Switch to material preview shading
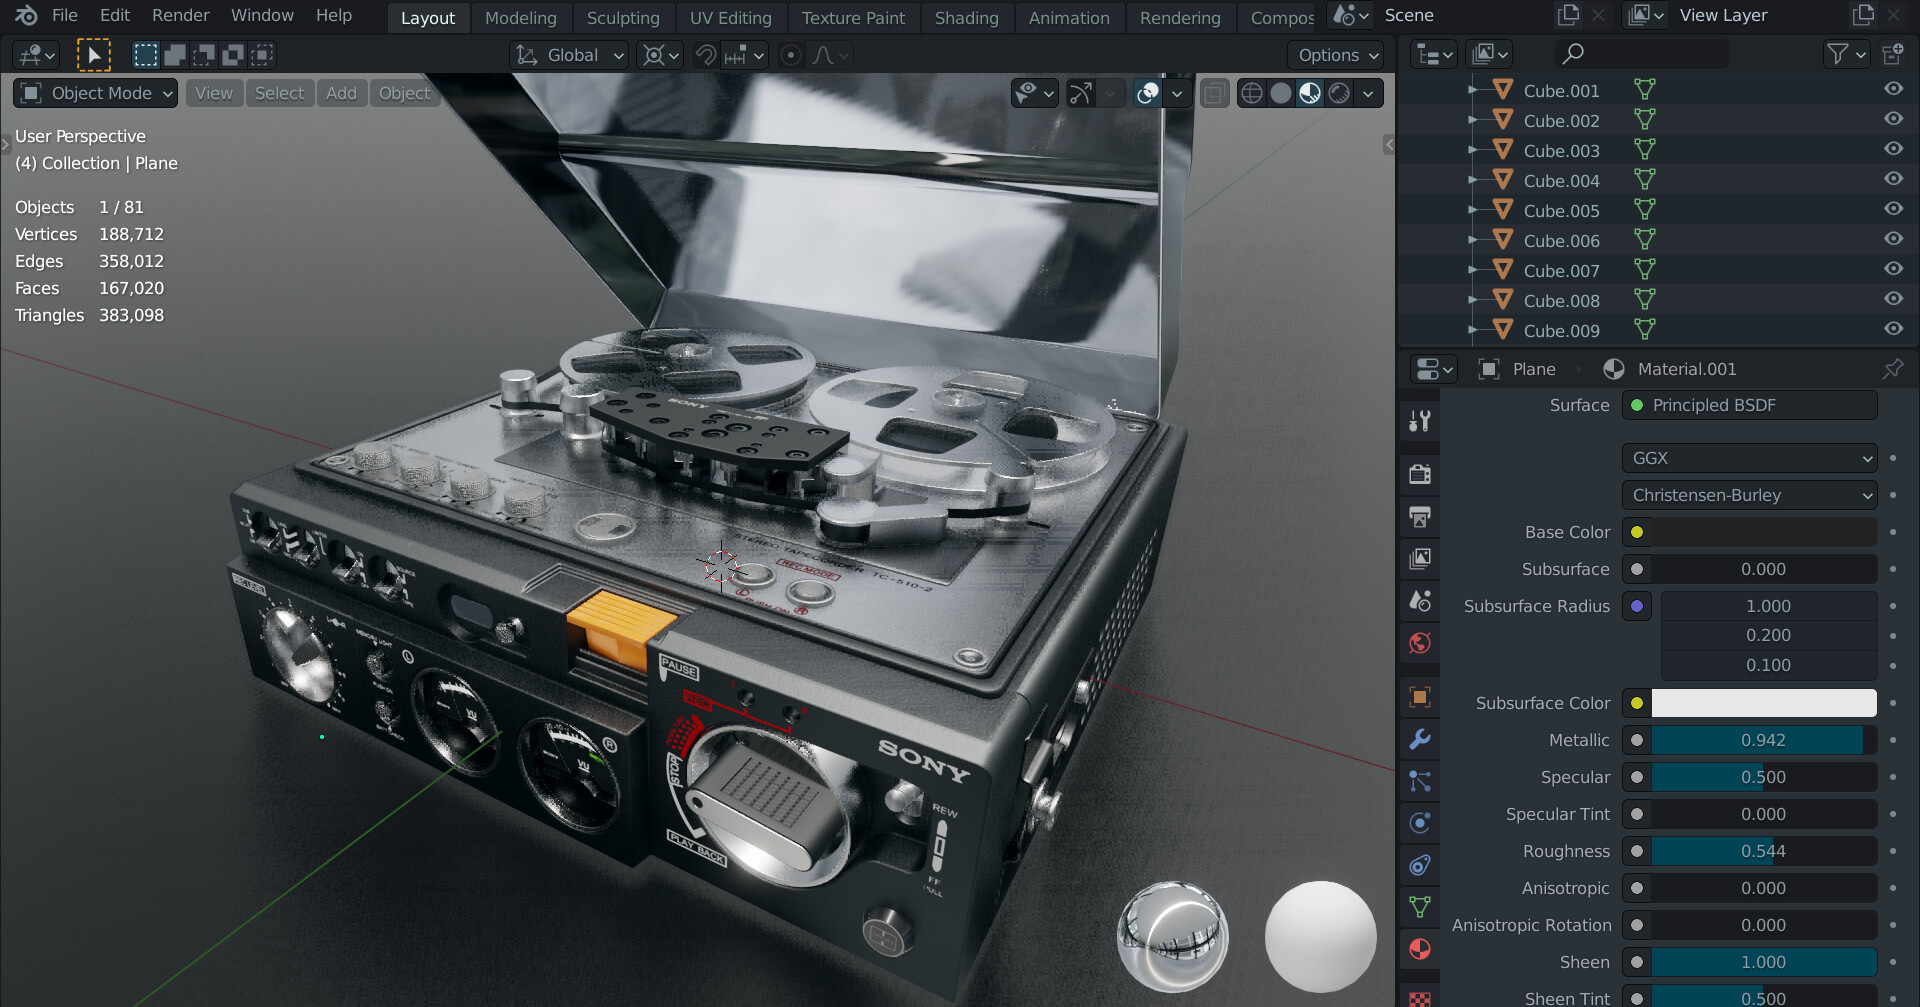The width and height of the screenshot is (1920, 1007). point(1309,94)
